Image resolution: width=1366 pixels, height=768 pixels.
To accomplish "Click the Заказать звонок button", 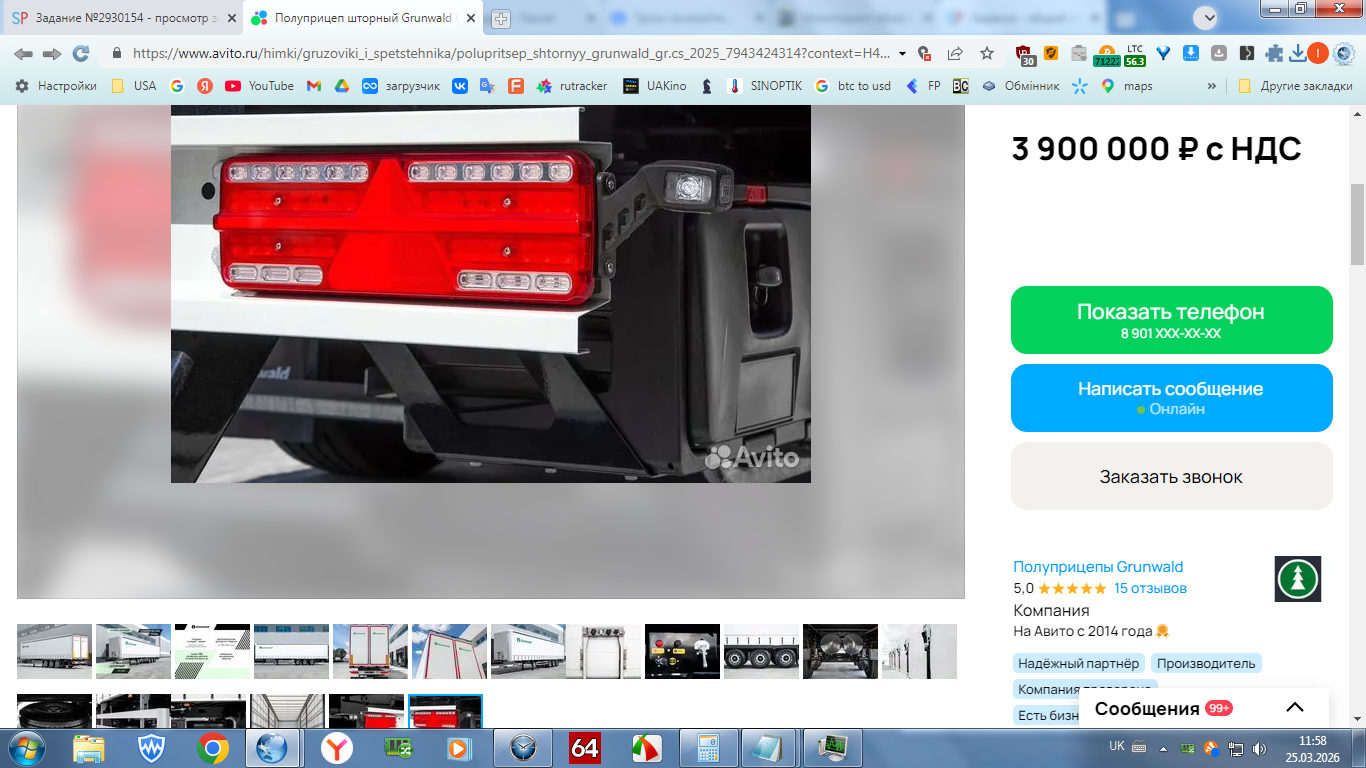I will coord(1171,476).
